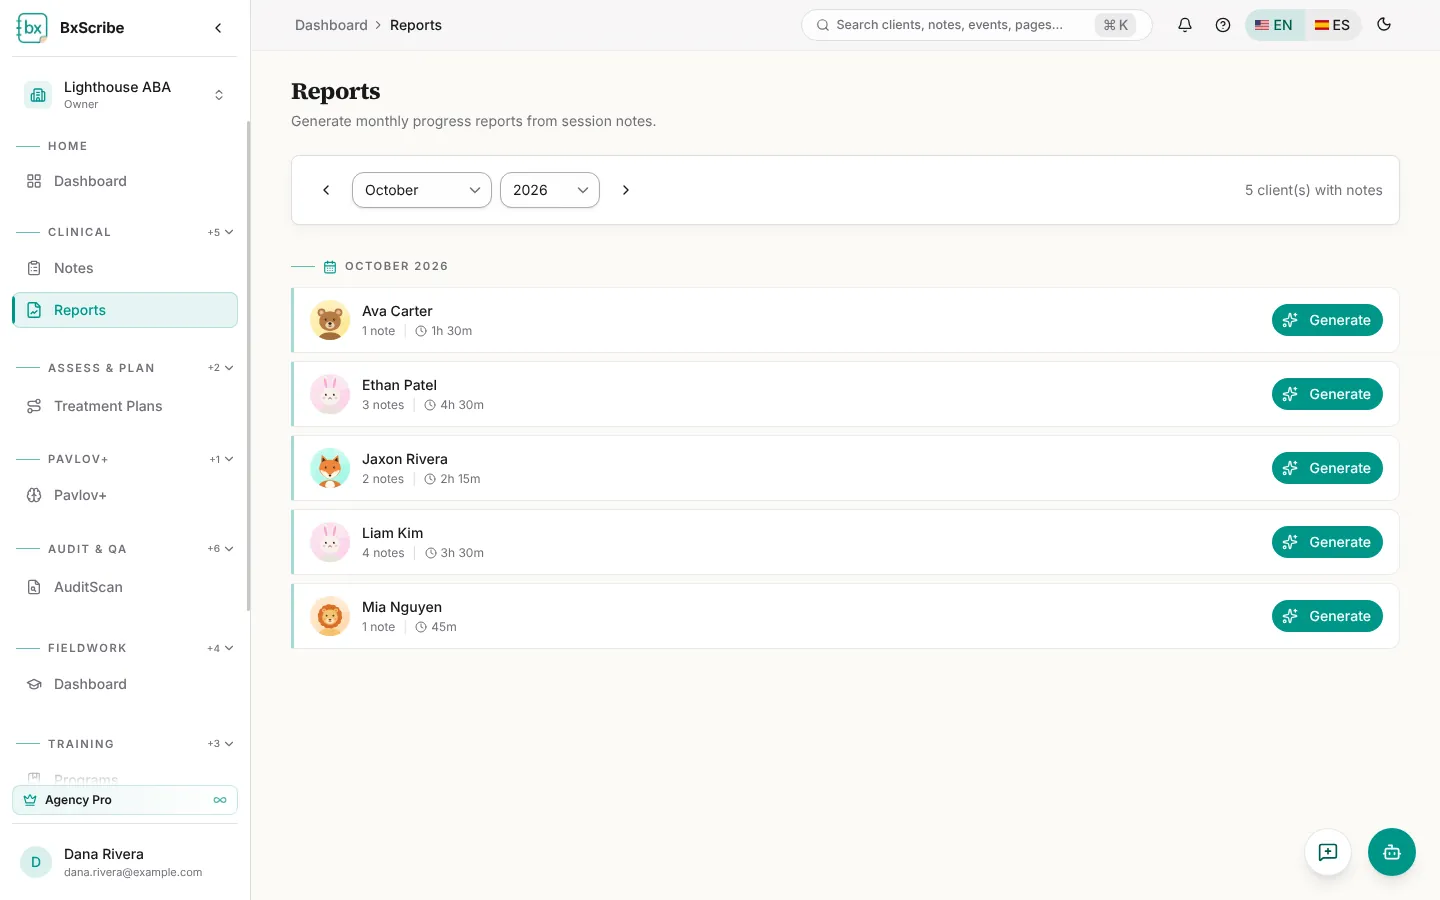Toggle dark mode moon icon
1440x900 pixels.
click(1384, 25)
